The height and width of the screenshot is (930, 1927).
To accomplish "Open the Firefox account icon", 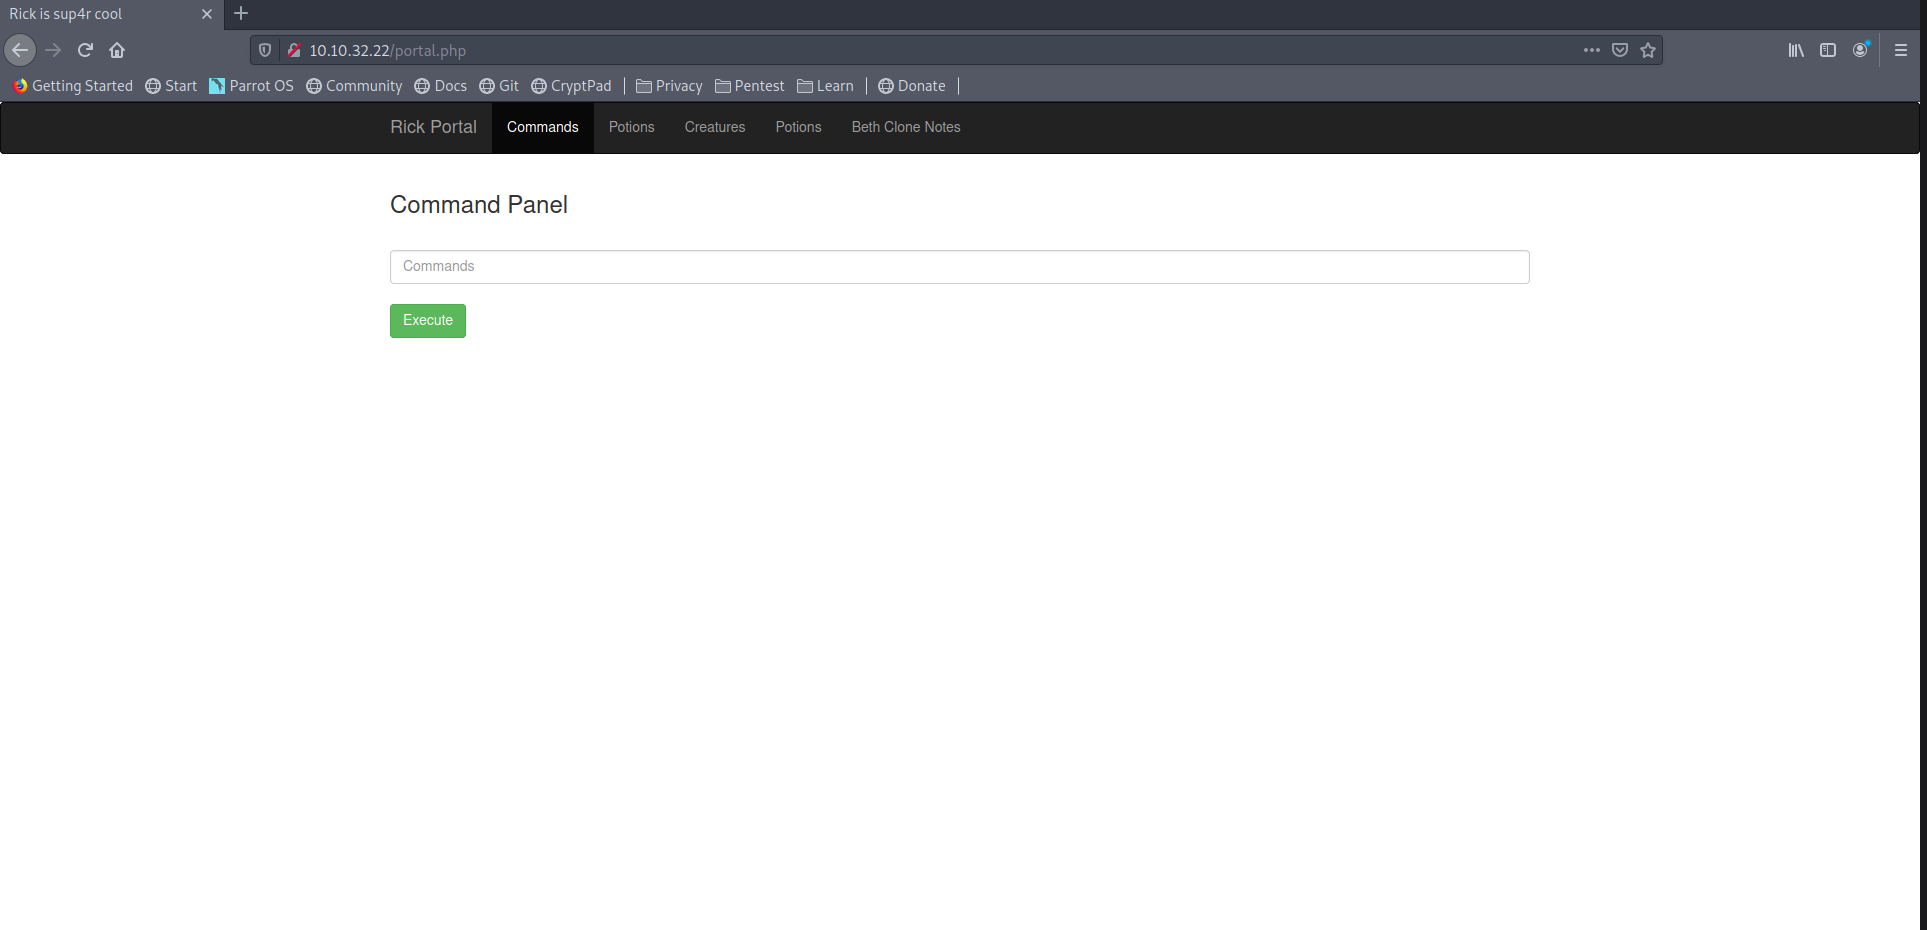I will click(1860, 50).
